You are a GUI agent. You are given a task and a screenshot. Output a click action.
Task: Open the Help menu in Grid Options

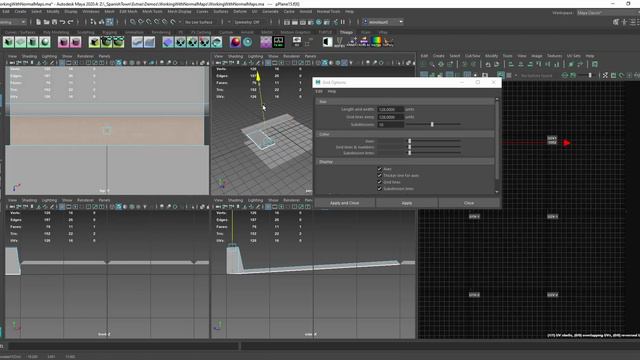(332, 91)
